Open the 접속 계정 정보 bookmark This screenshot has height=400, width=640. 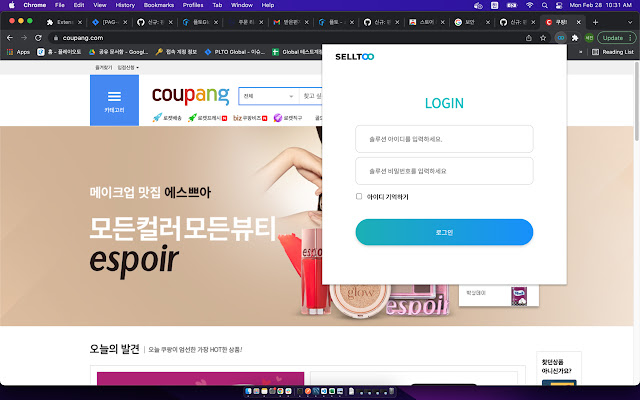(177, 52)
